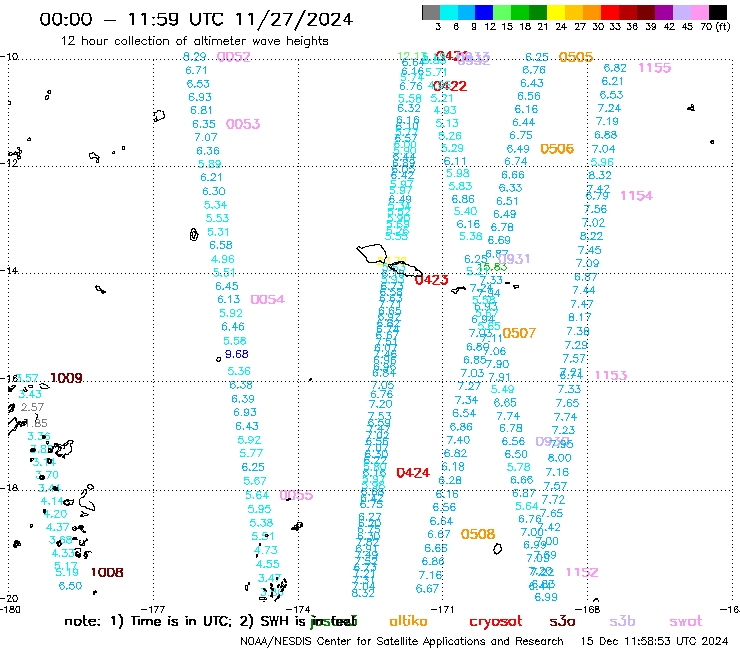740x650 pixels.
Task: Click the bright red 33 ft legend swatch
Action: click(x=610, y=12)
